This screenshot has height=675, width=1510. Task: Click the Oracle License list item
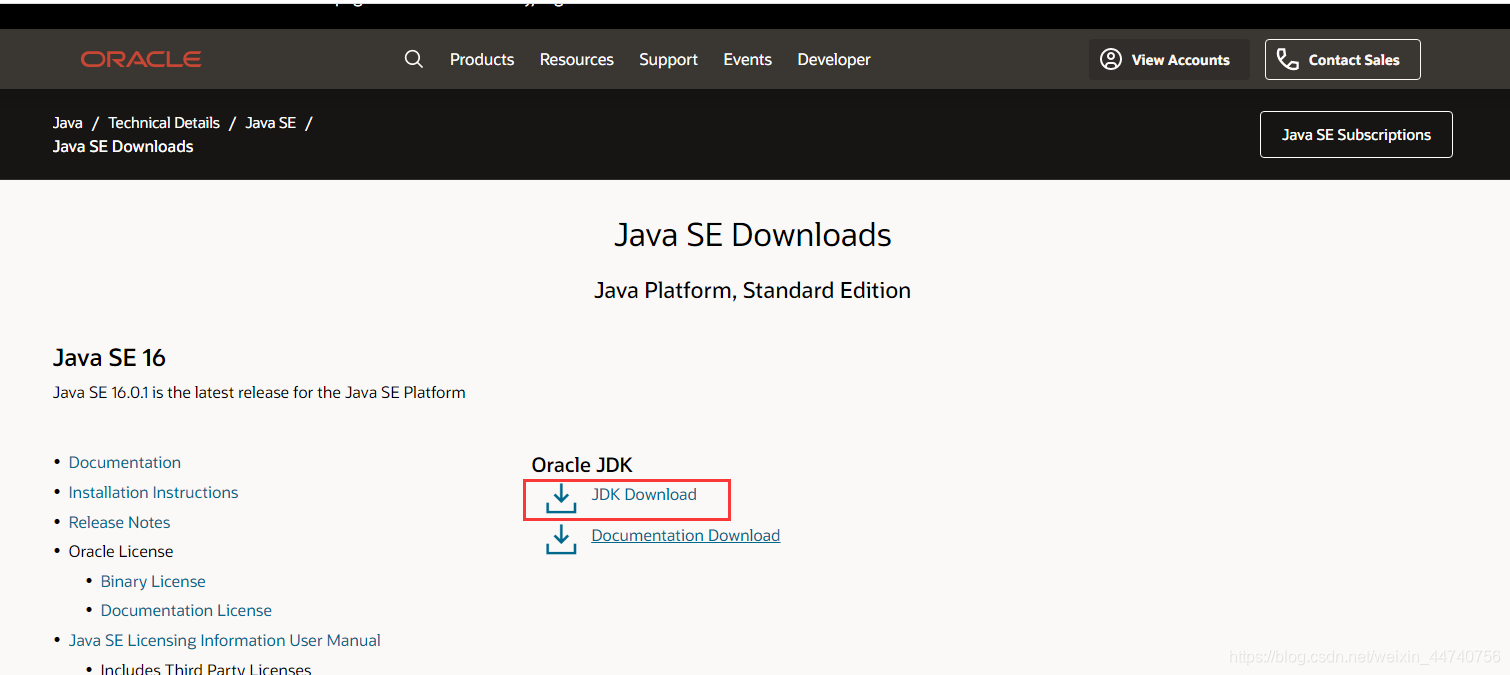click(x=121, y=551)
